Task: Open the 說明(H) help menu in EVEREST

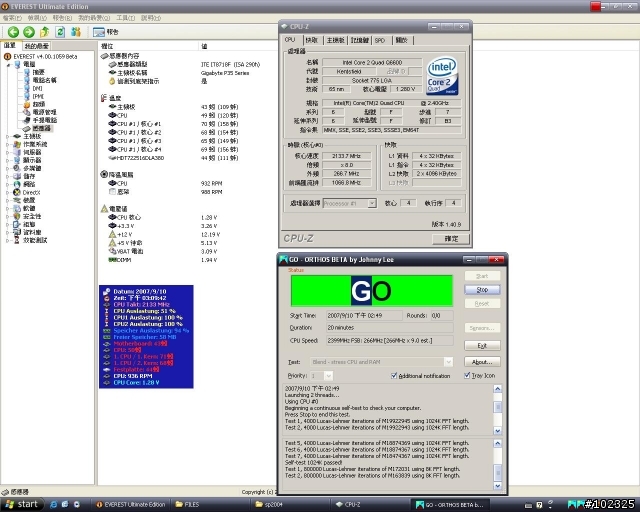Action: (151, 18)
